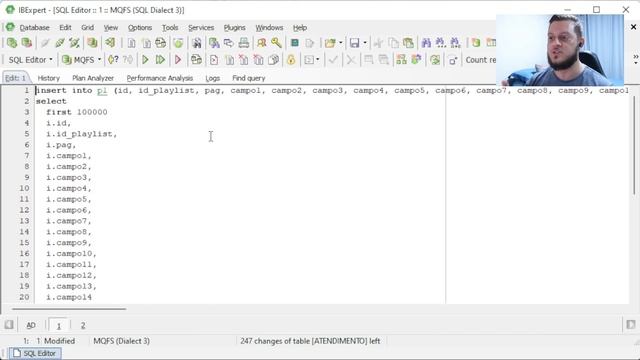This screenshot has height=360, width=640.
Task: Click the Unregister Database toolbar icon
Action: click(27, 43)
